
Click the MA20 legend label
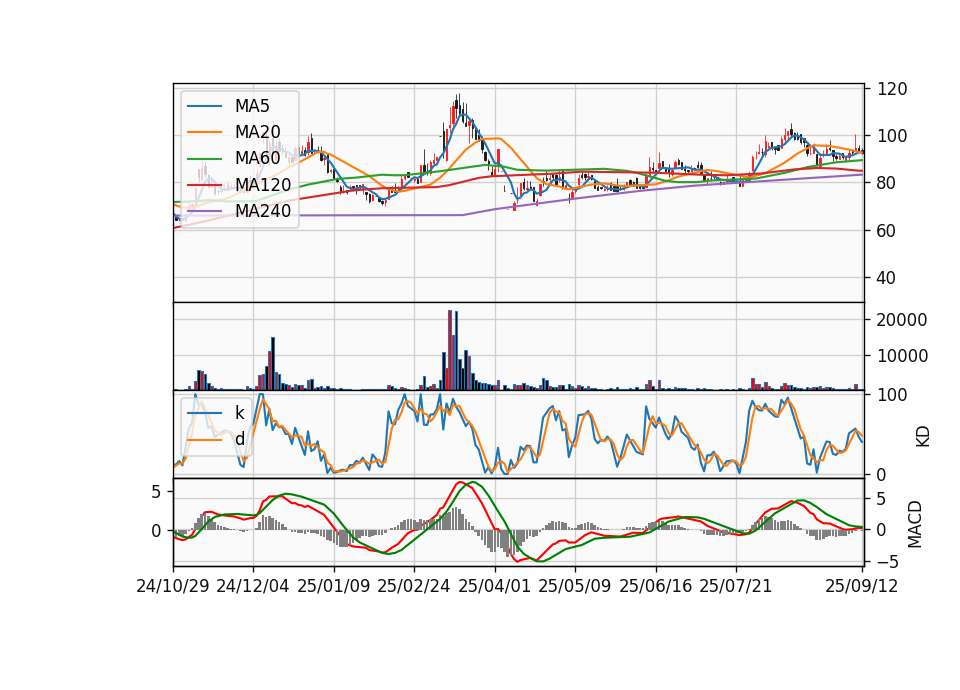(x=257, y=132)
